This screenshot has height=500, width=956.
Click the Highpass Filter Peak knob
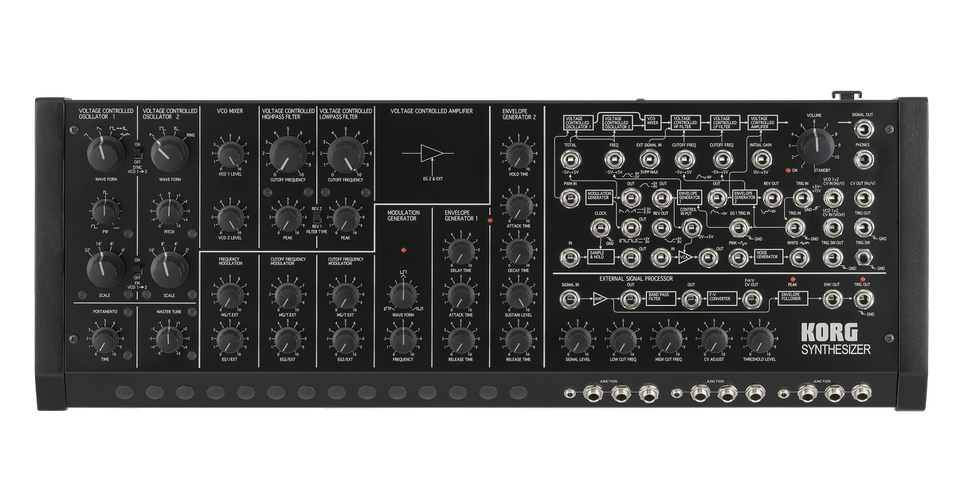tap(286, 218)
